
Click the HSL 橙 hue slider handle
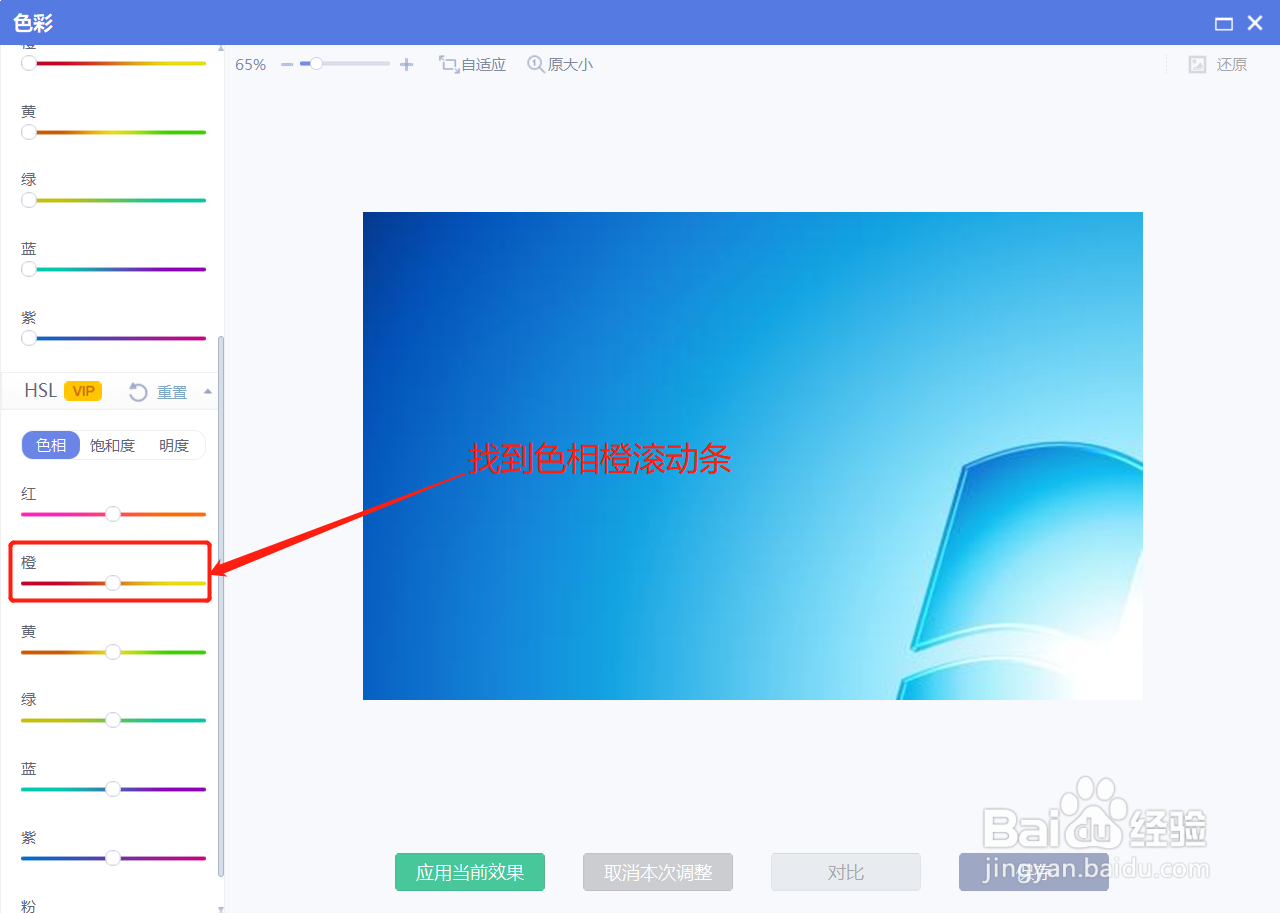click(x=113, y=583)
